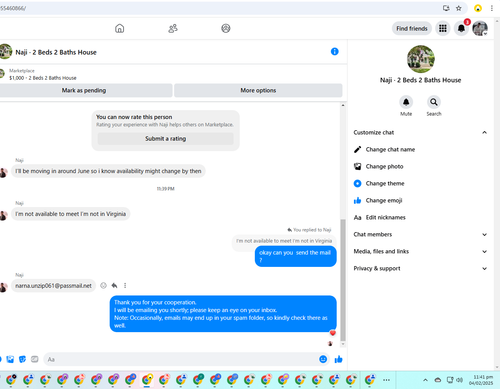Image resolution: width=500 pixels, height=389 pixels.
Task: Click the Aa Edit nicknames icon
Action: (x=357, y=218)
